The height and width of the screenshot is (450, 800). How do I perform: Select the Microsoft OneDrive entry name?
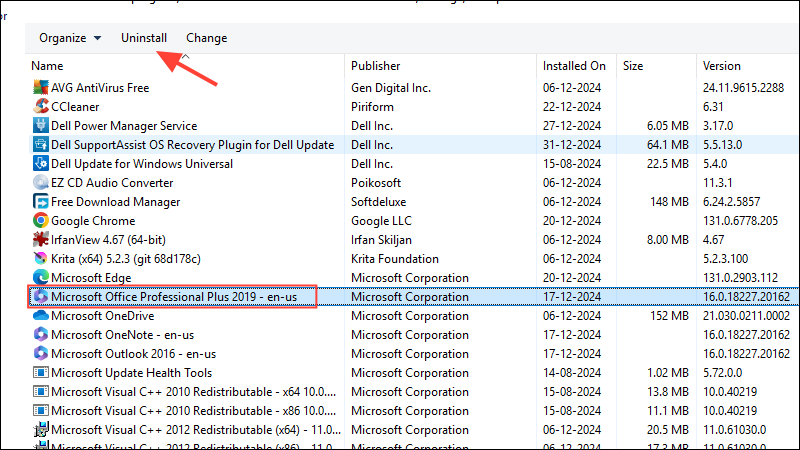coord(103,316)
